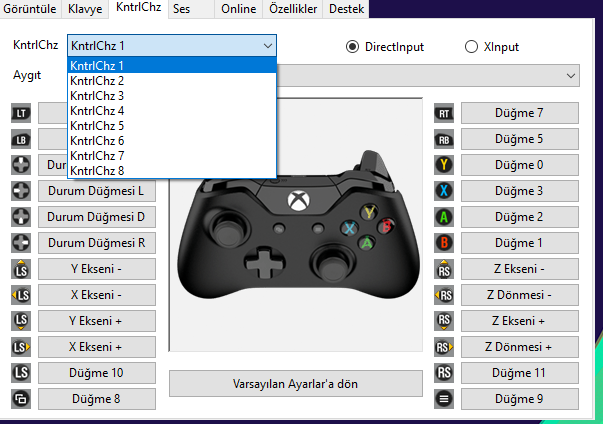Image resolution: width=603 pixels, height=424 pixels.
Task: Choose KntrlChz 1 in the list
Action: tap(172, 66)
